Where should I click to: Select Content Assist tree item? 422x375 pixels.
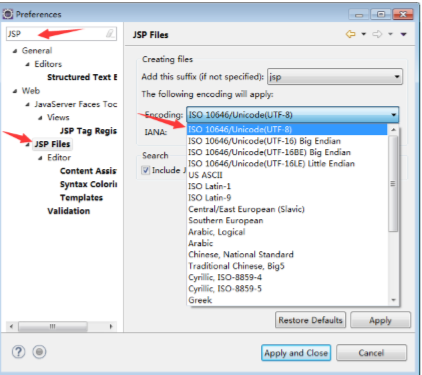88,171
